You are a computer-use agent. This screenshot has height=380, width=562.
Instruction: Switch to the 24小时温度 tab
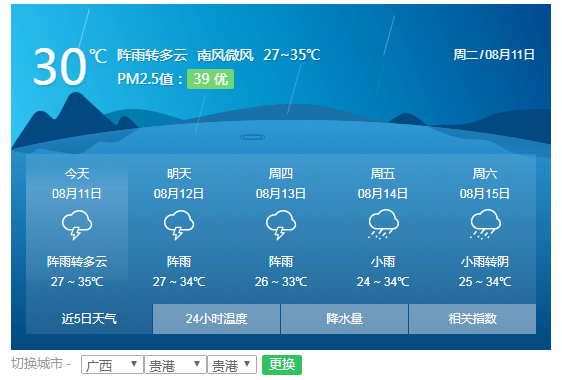click(216, 319)
